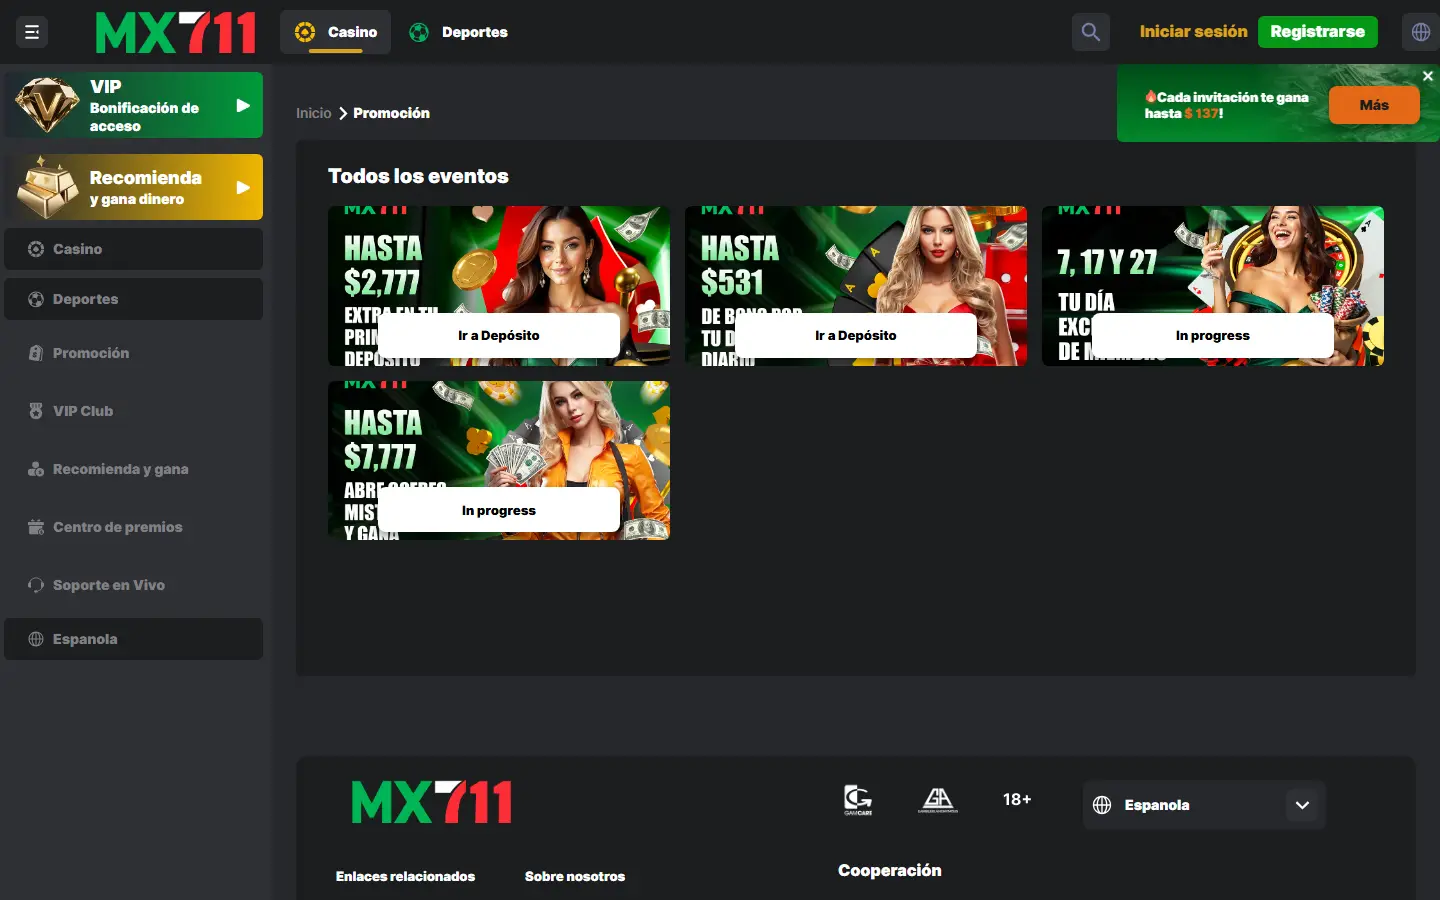
Task: Click the Promoción breadcrumb text
Action: [x=391, y=113]
